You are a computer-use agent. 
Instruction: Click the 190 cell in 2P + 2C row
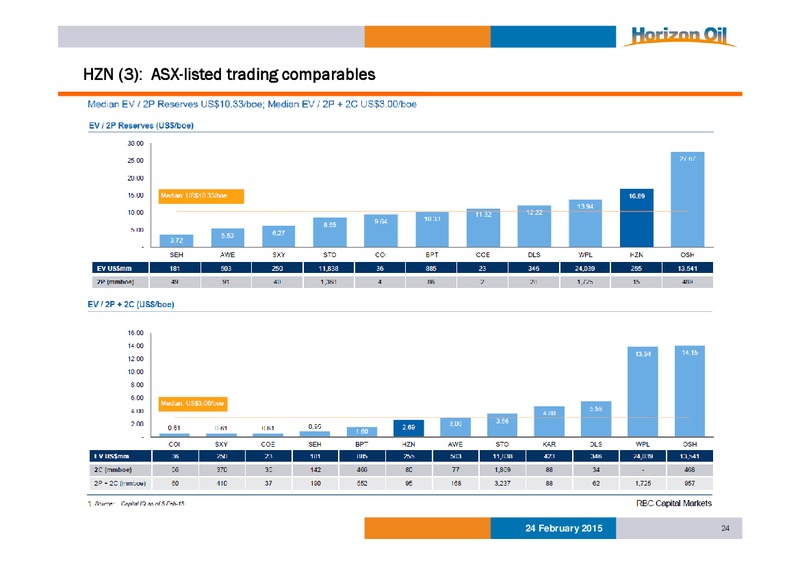(315, 483)
